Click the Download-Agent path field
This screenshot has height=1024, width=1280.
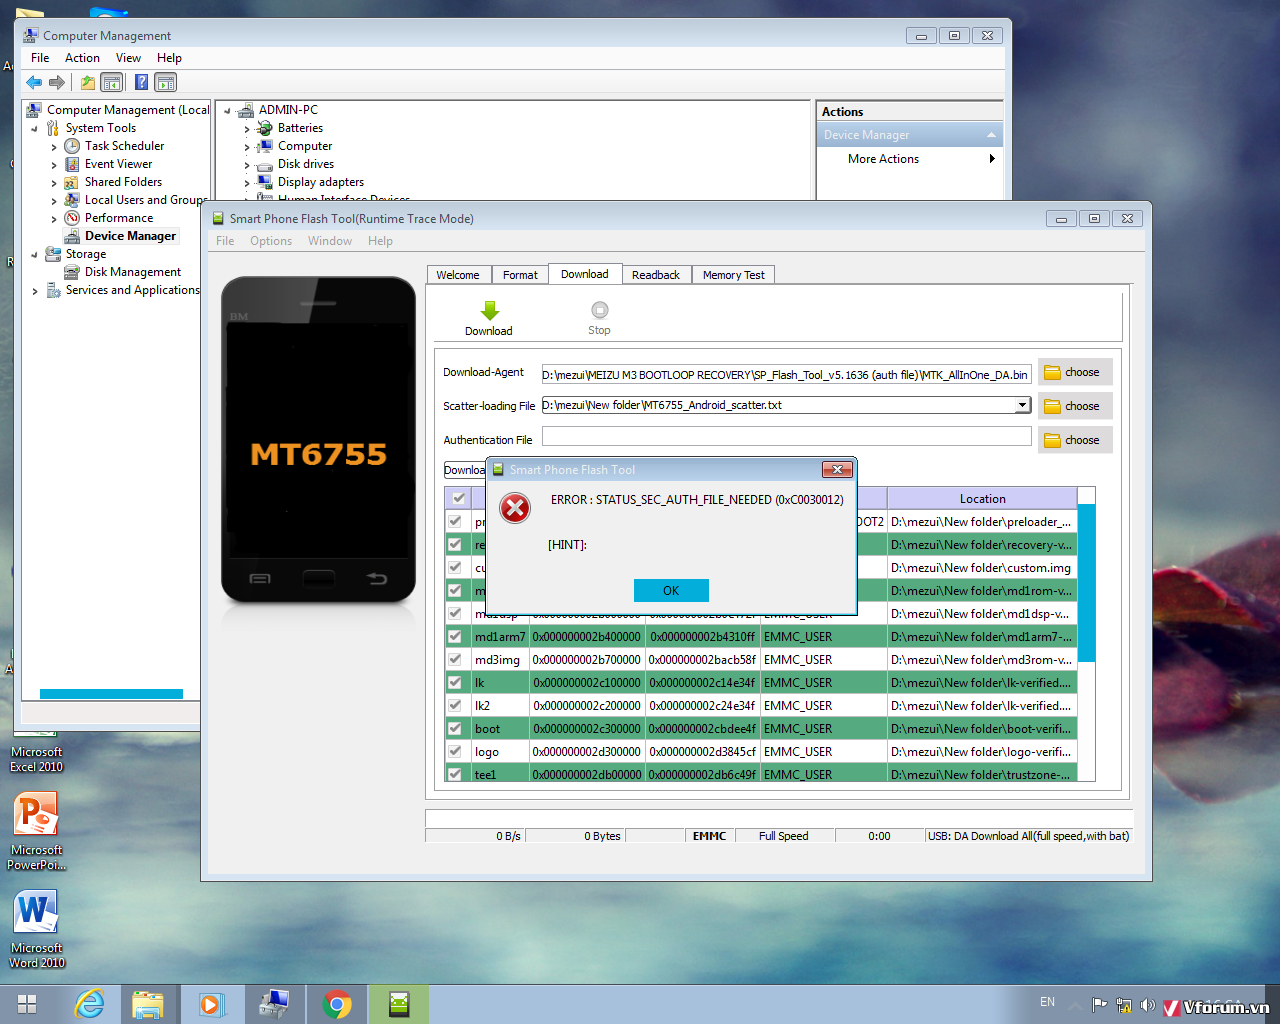point(786,374)
